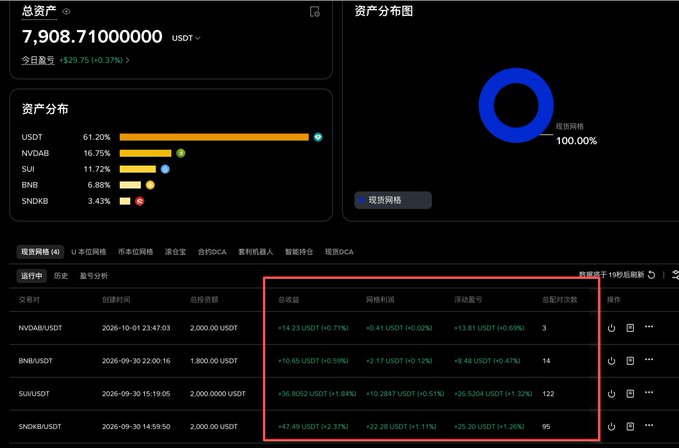Select the 历史 sub-tab
The image size is (679, 448).
pos(61,276)
